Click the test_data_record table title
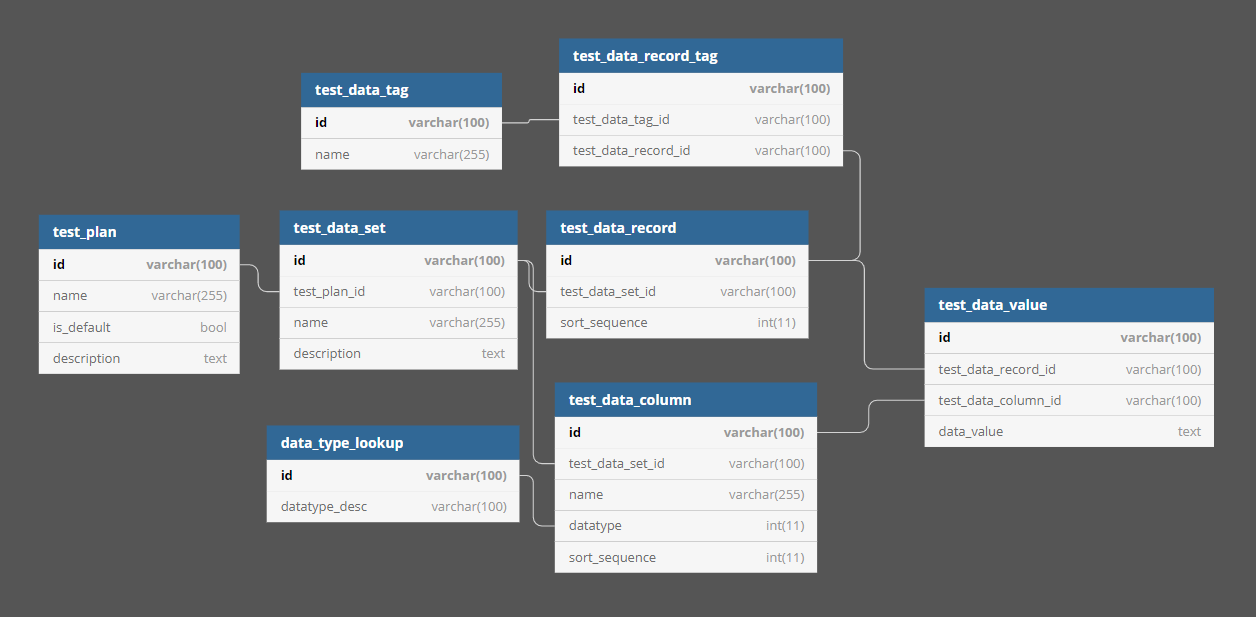 677,227
